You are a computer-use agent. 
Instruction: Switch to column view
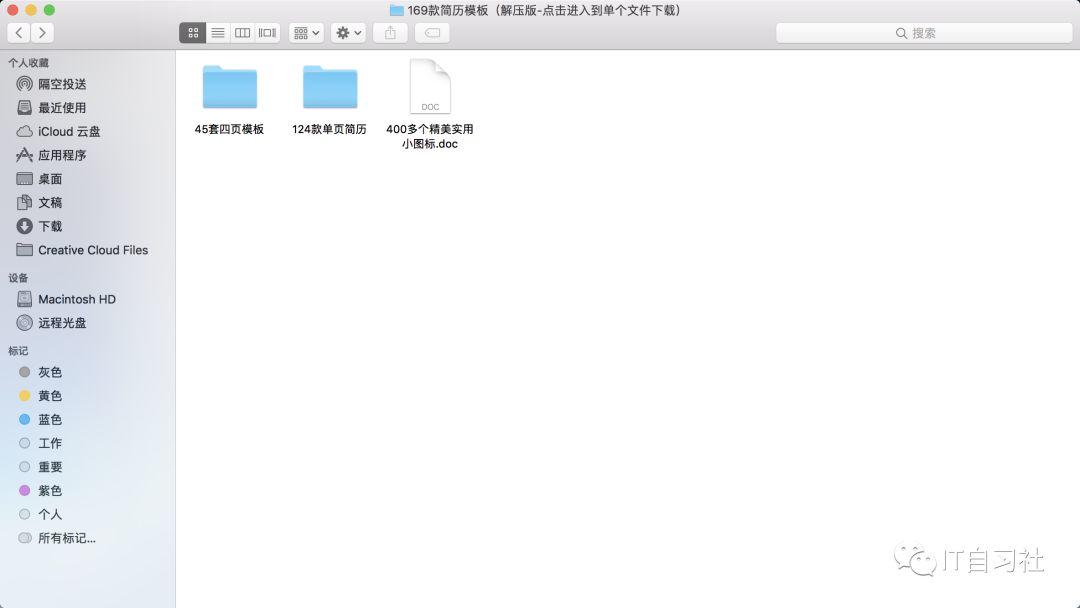click(x=242, y=32)
